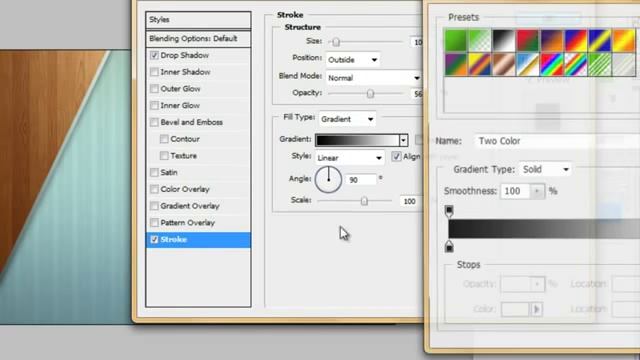The image size is (640, 360).
Task: Choose the orange, yellow, orange gradient preset
Action: tap(624, 40)
